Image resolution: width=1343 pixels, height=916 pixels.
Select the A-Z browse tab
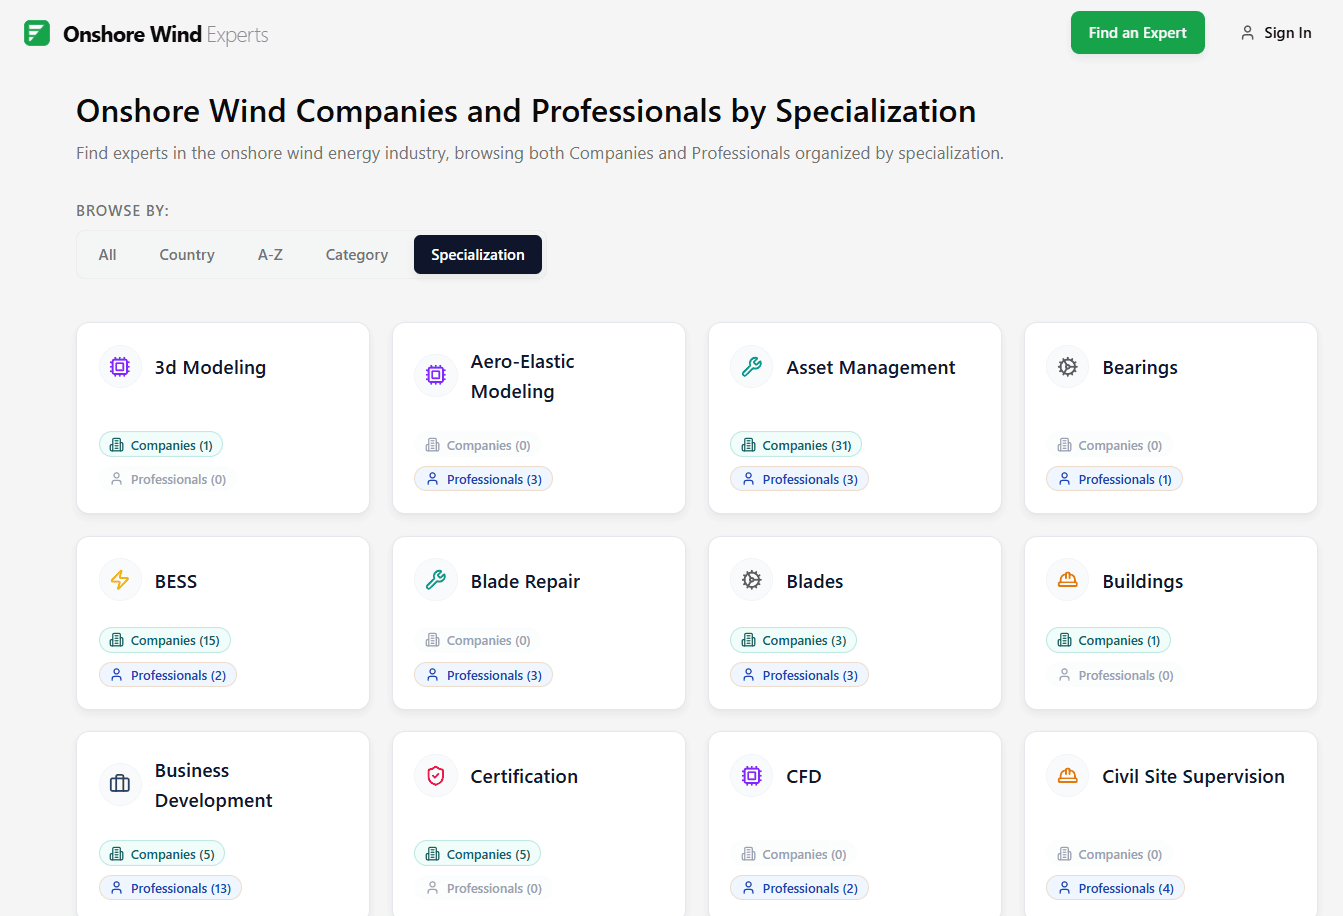(270, 255)
